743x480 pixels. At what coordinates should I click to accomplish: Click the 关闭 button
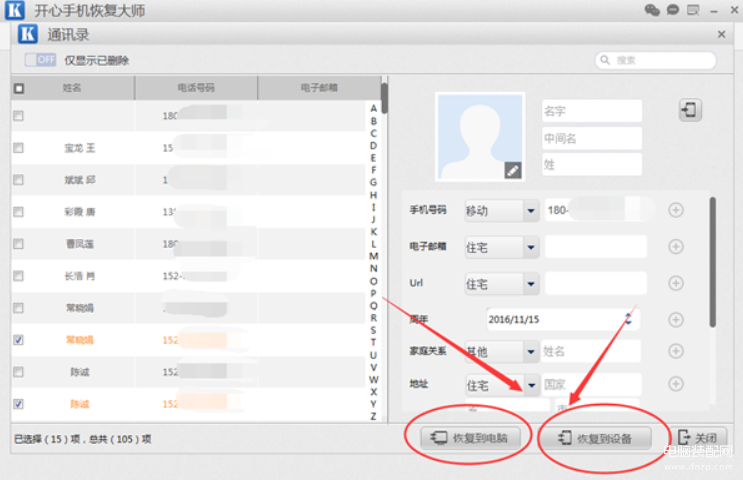pos(698,438)
